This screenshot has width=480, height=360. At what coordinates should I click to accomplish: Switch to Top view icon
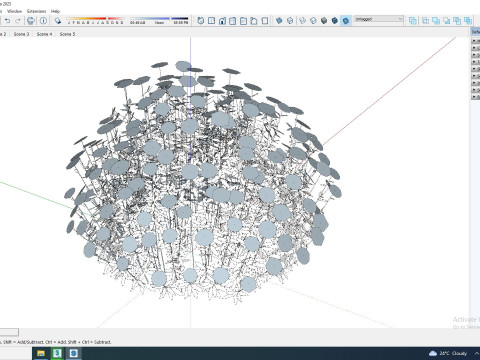coord(211,21)
